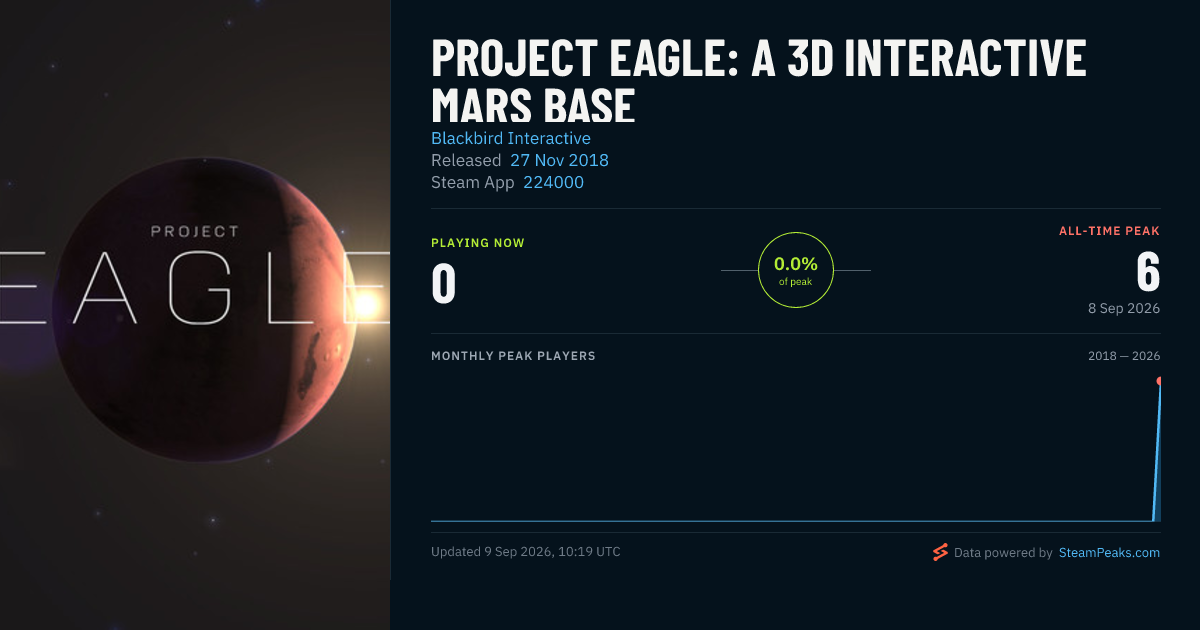Click the 8 Sep 2026 peak date
Viewport: 1200px width, 630px height.
click(x=1124, y=308)
